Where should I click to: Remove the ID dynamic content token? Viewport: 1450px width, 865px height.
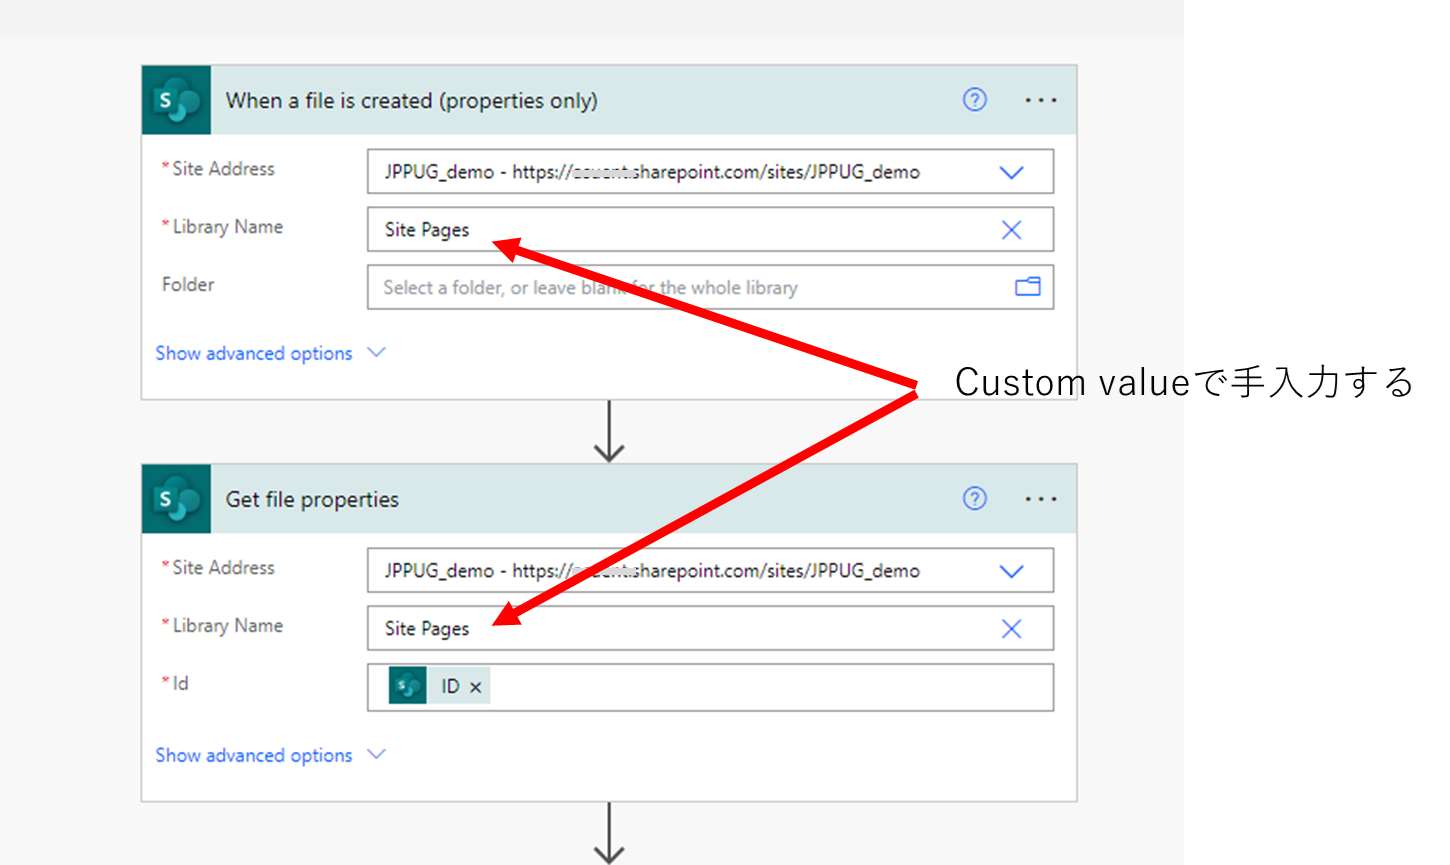[476, 687]
